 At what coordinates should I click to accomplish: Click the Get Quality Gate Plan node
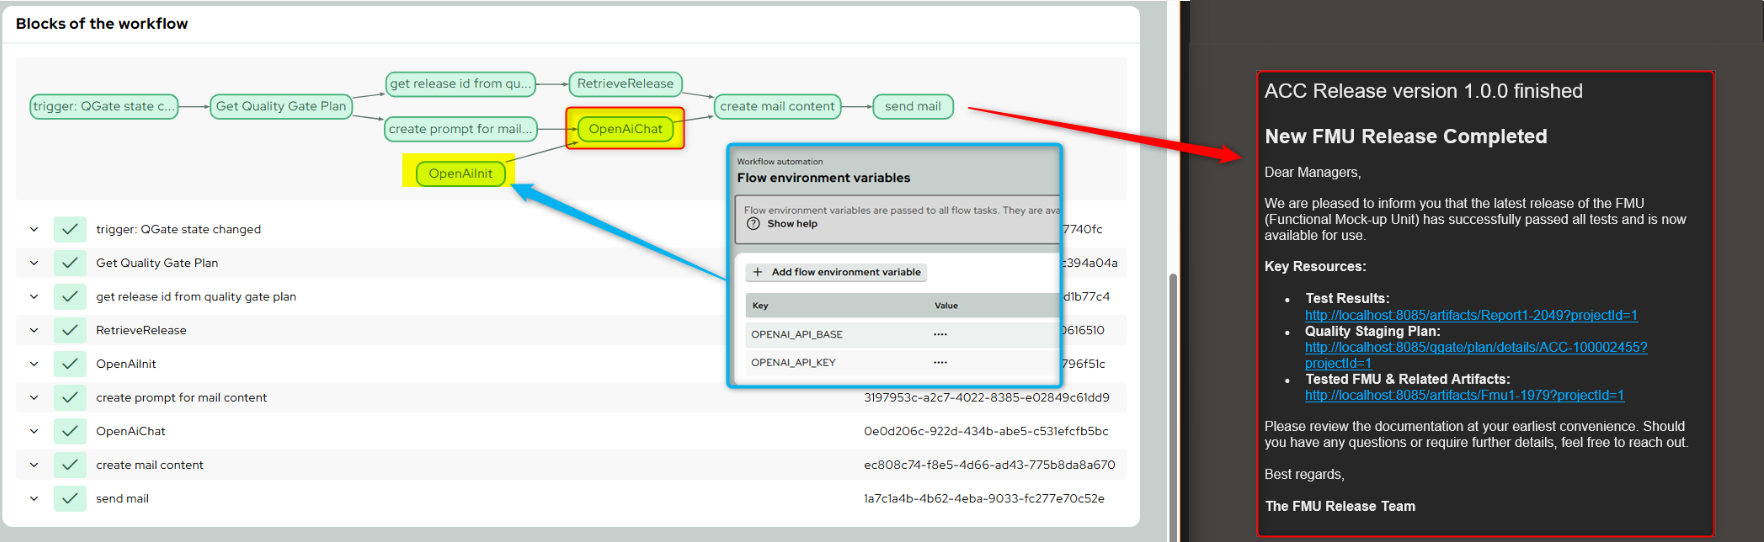coord(281,106)
